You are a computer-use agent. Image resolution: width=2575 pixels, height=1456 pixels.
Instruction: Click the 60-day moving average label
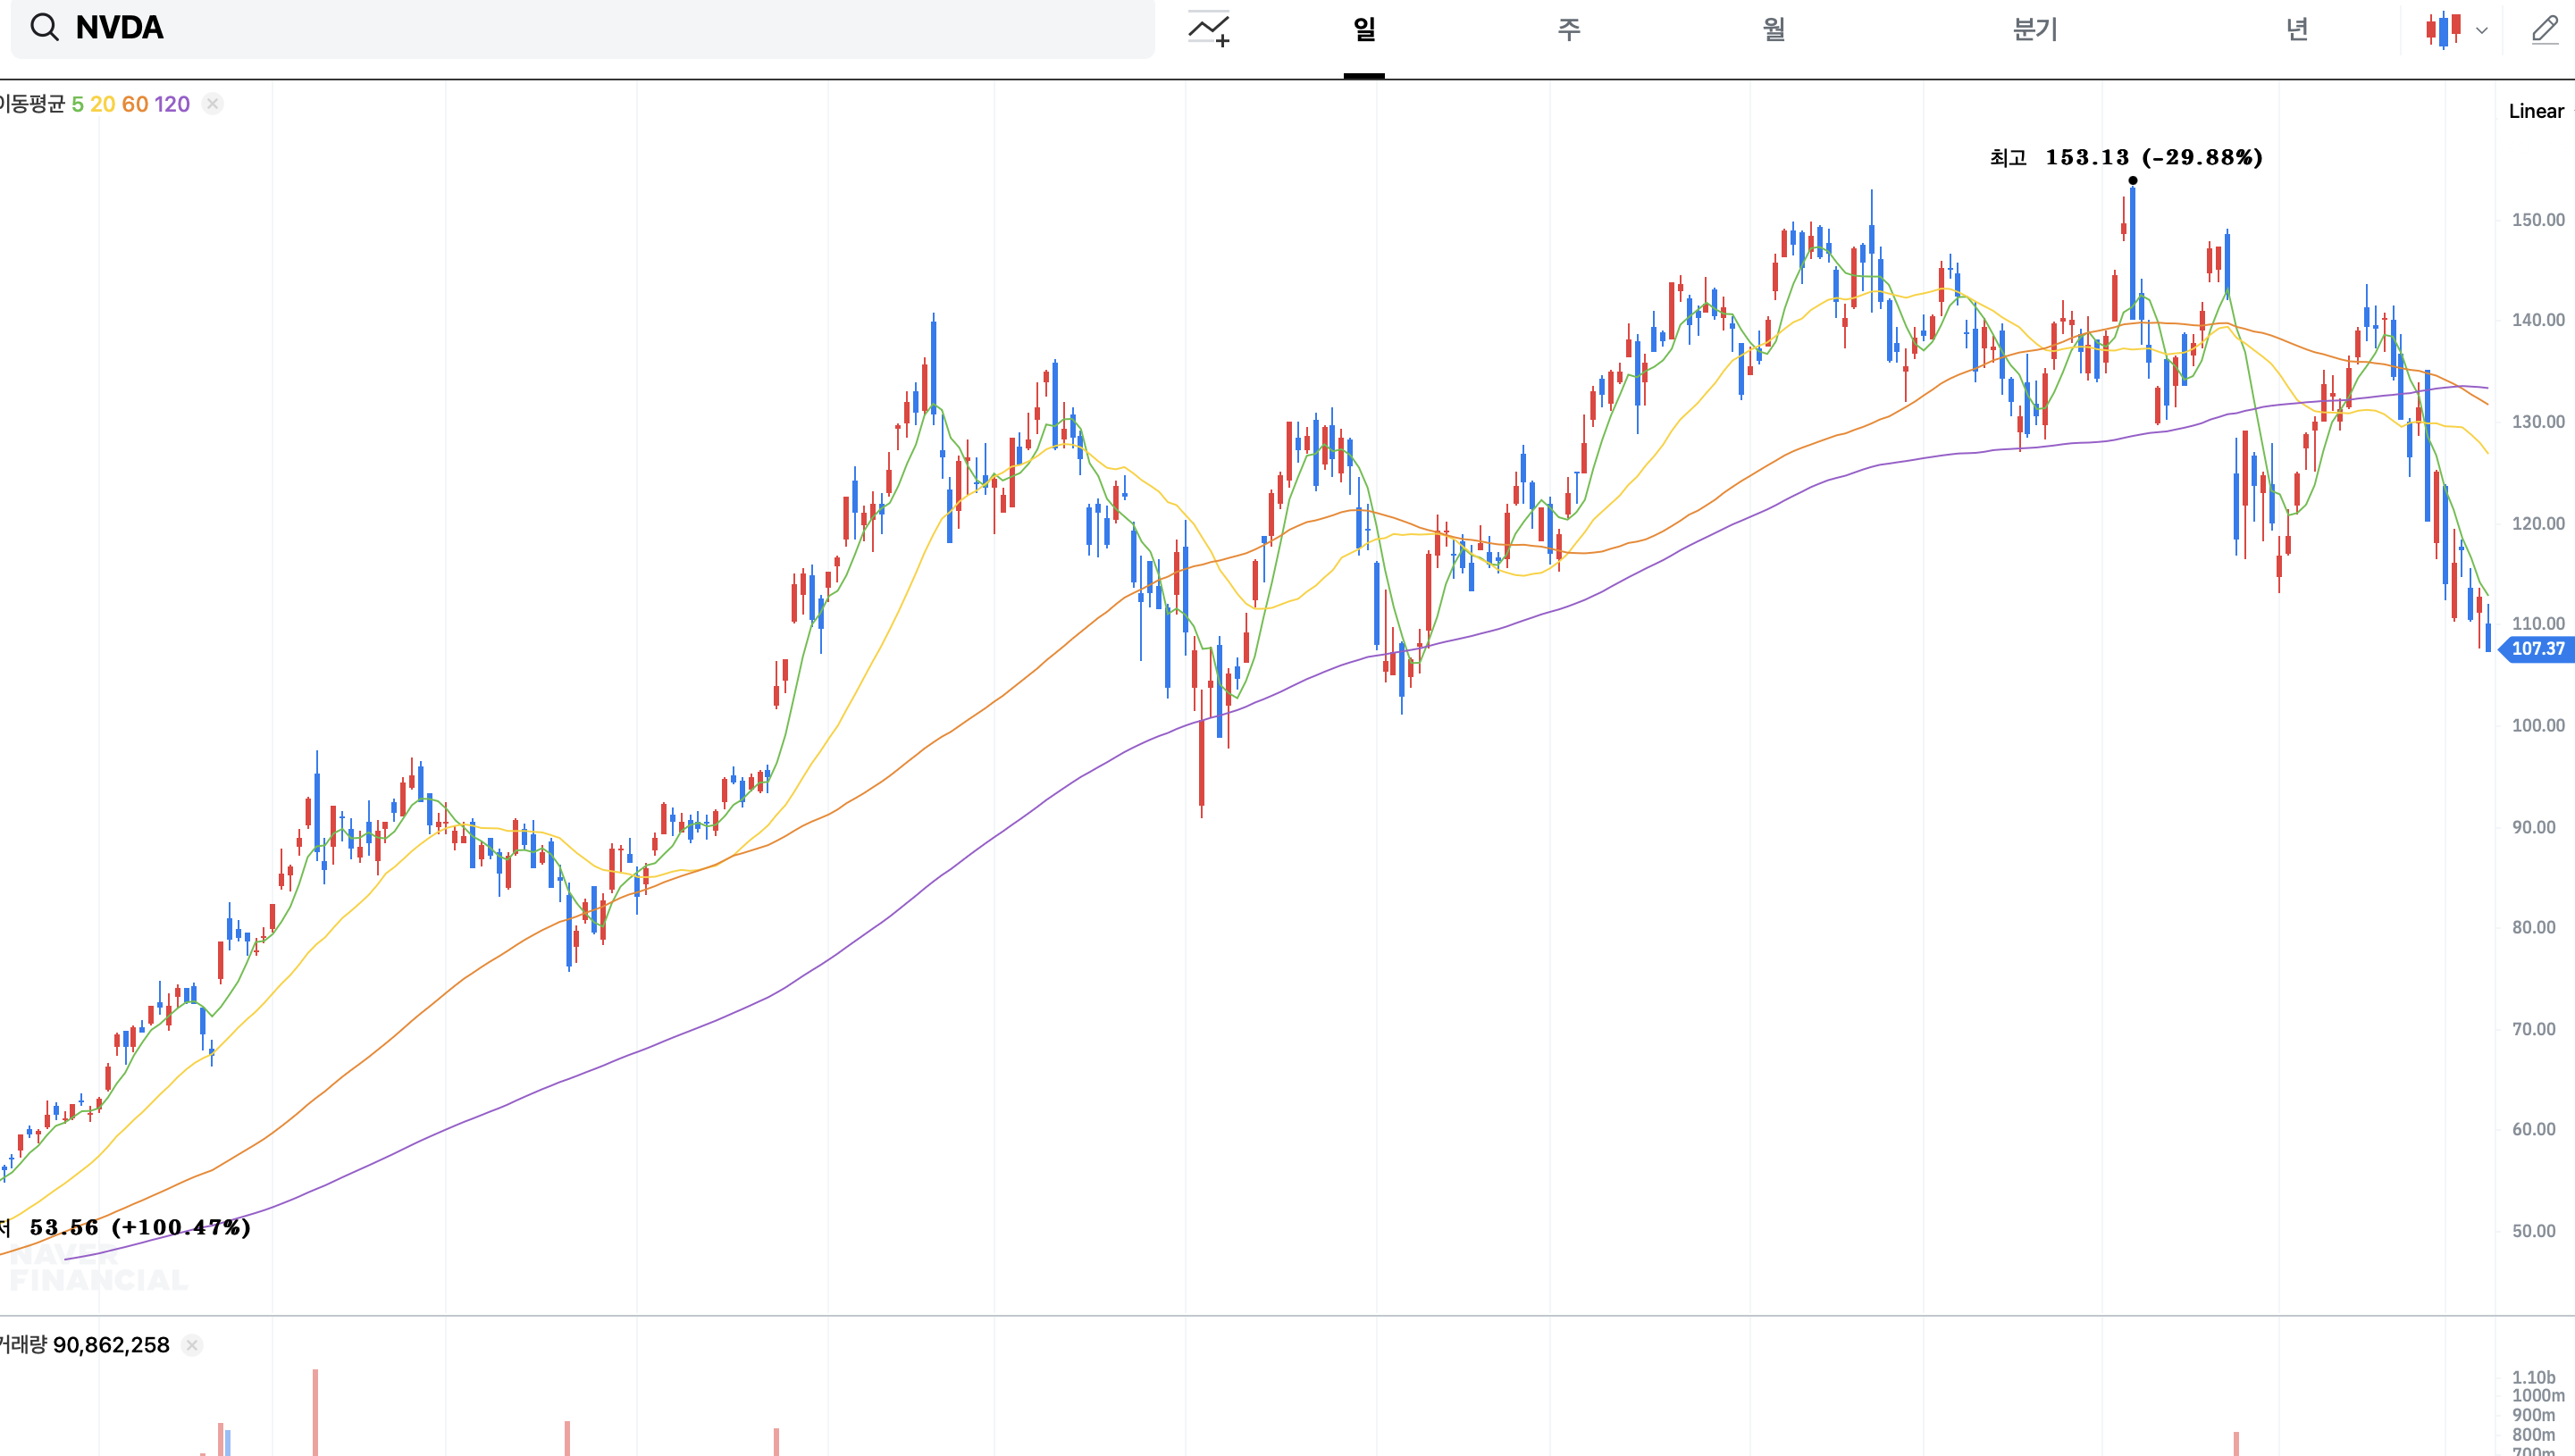coord(135,104)
